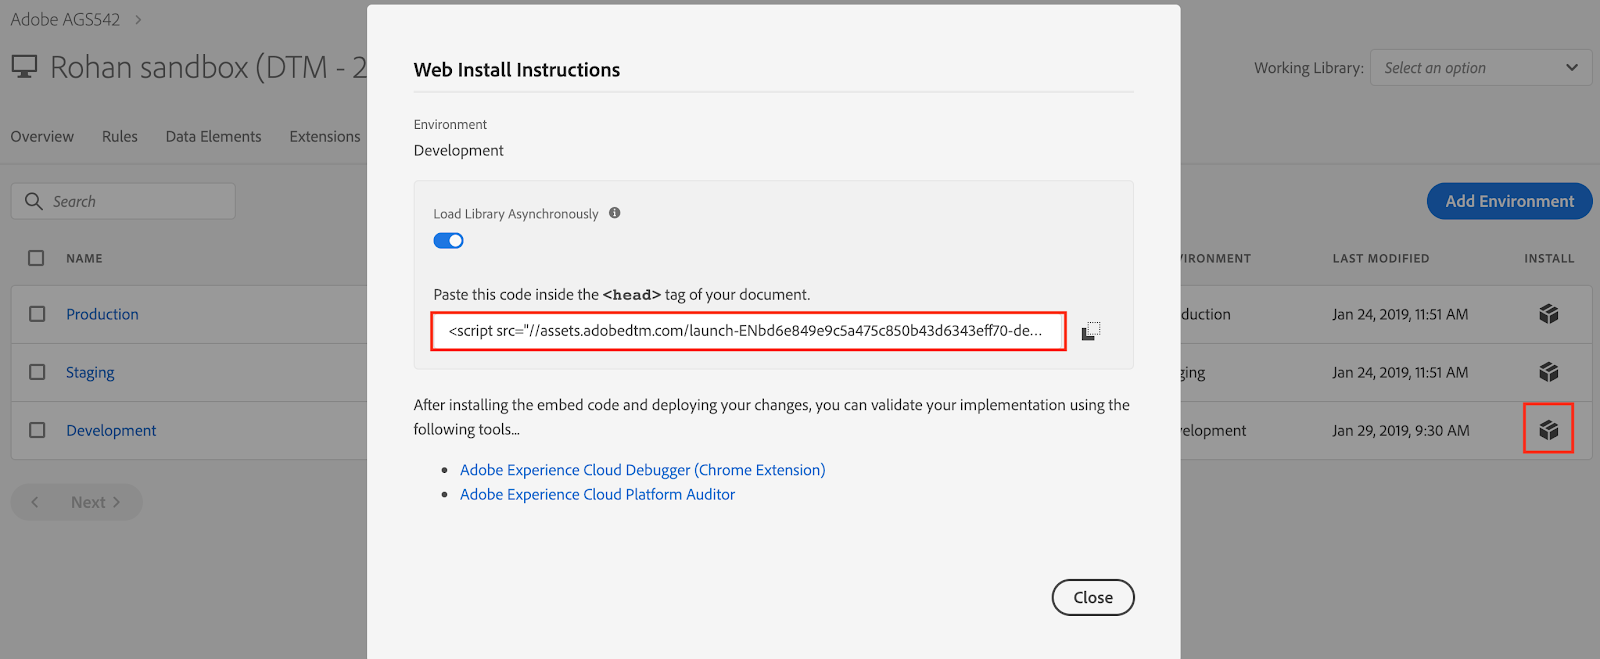
Task: Go to the Next page of environments
Action: coord(95,502)
